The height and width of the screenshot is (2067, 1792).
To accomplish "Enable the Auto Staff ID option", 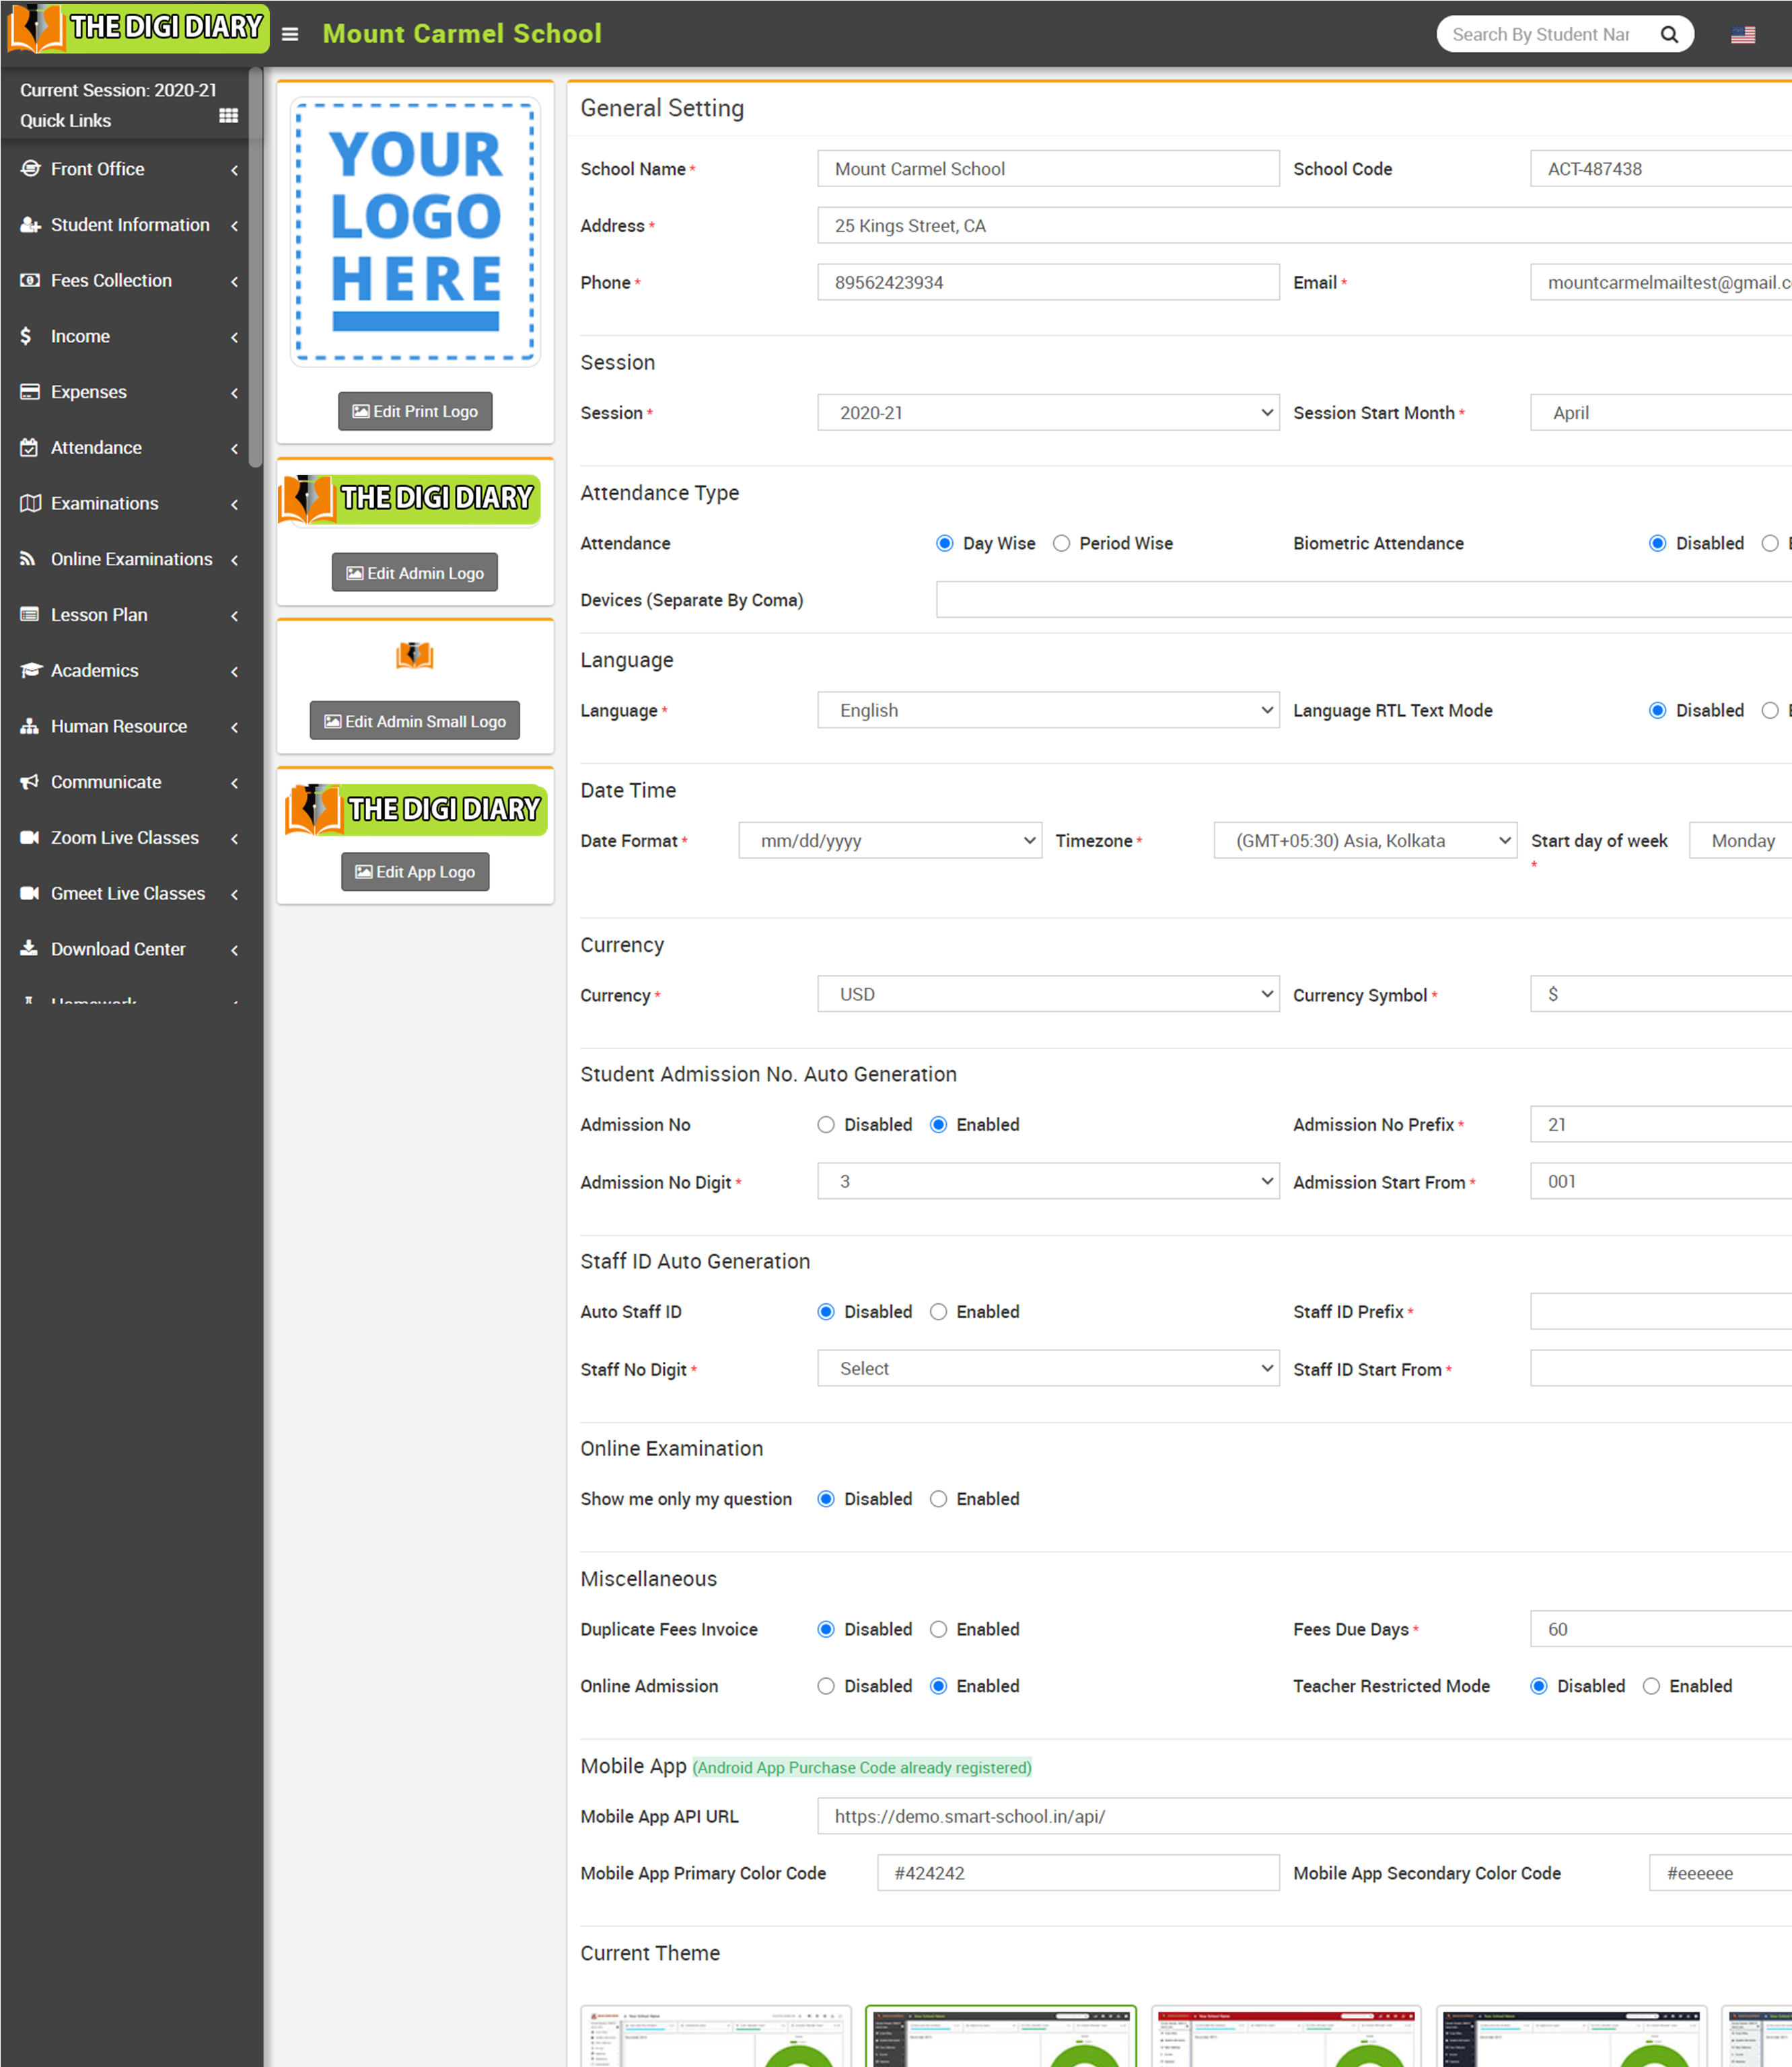I will click(x=938, y=1312).
